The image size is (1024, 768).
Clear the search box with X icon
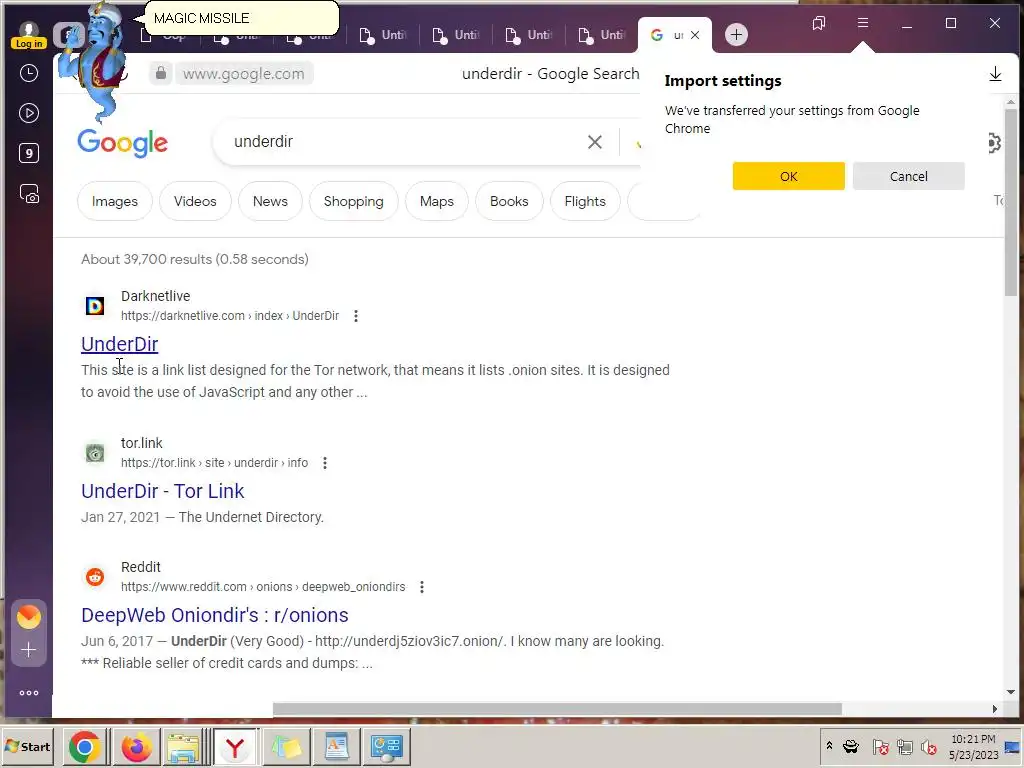pos(594,142)
